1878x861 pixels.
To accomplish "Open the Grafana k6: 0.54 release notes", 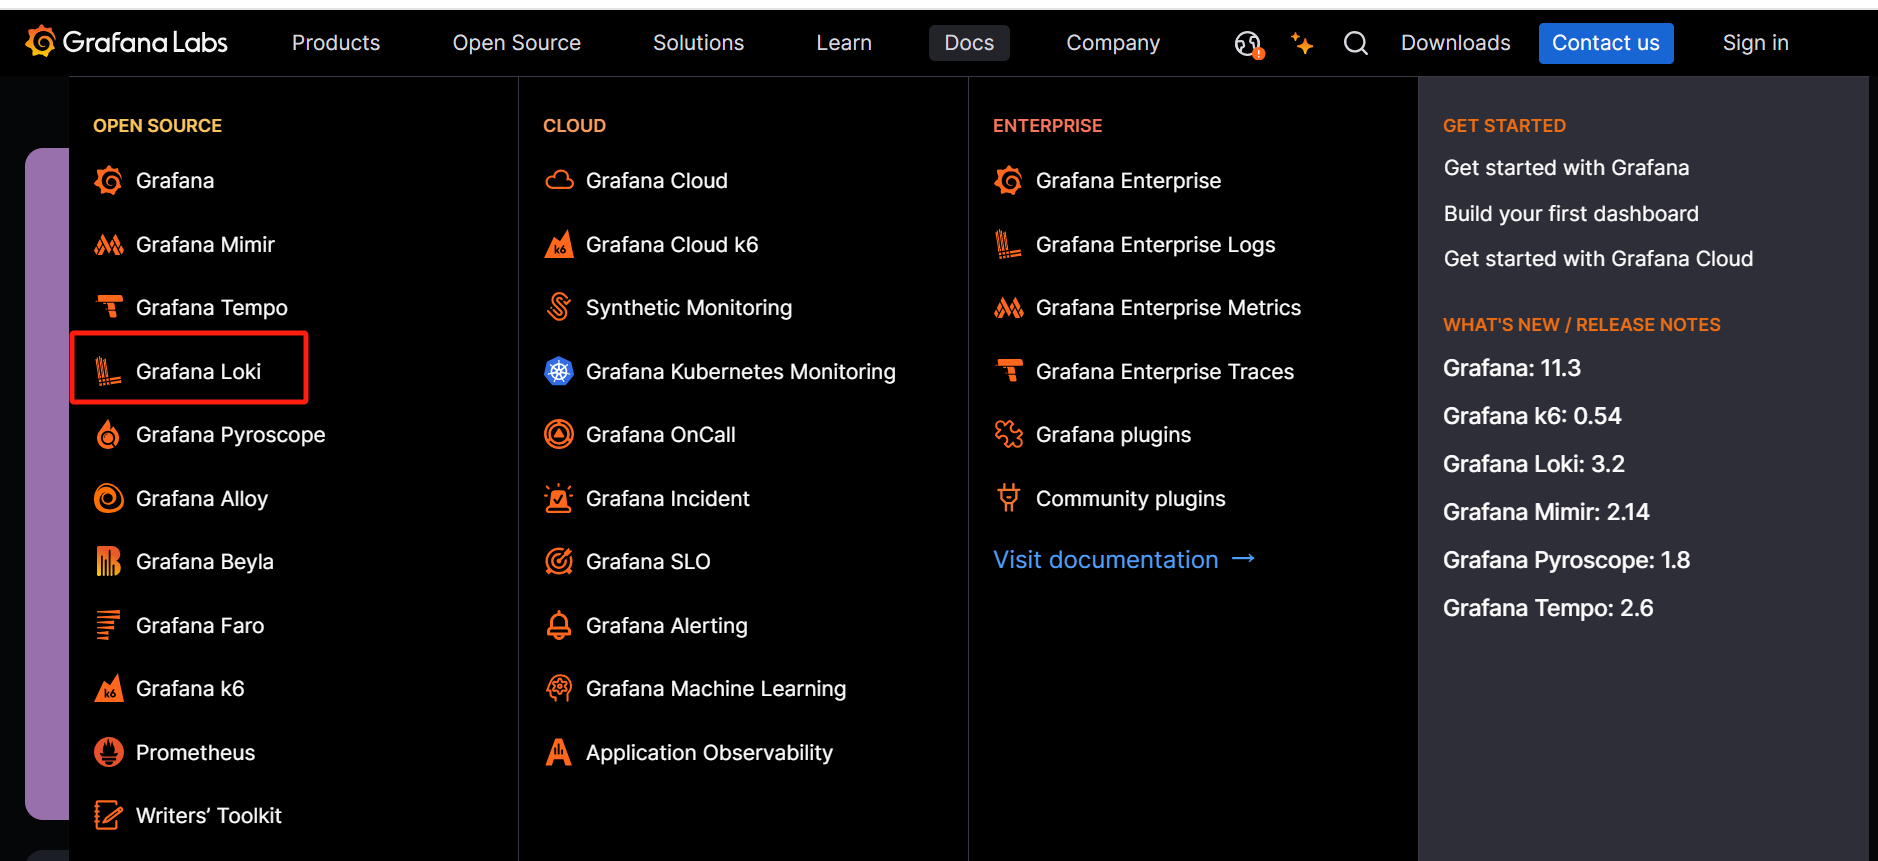I will [1532, 416].
